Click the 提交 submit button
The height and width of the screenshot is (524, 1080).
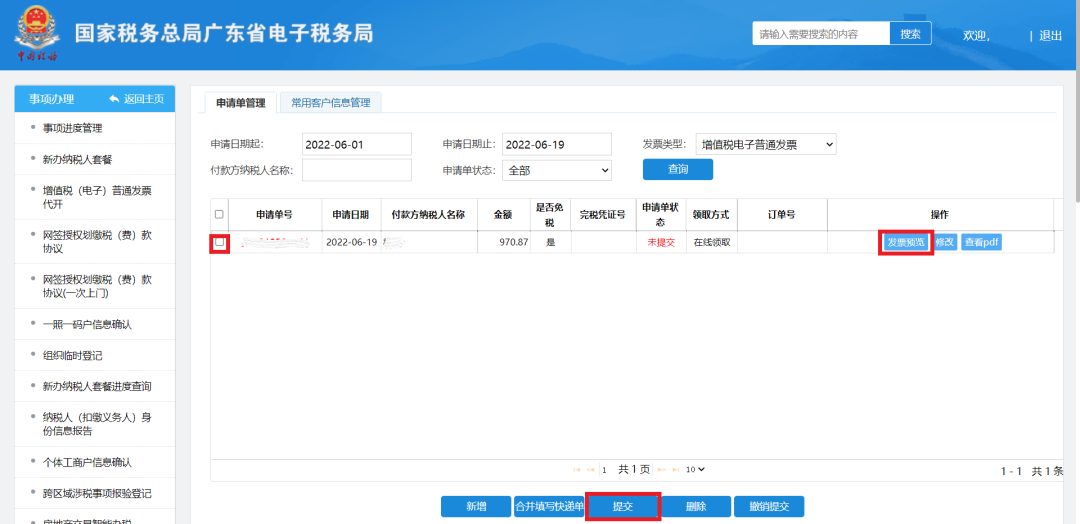(623, 506)
